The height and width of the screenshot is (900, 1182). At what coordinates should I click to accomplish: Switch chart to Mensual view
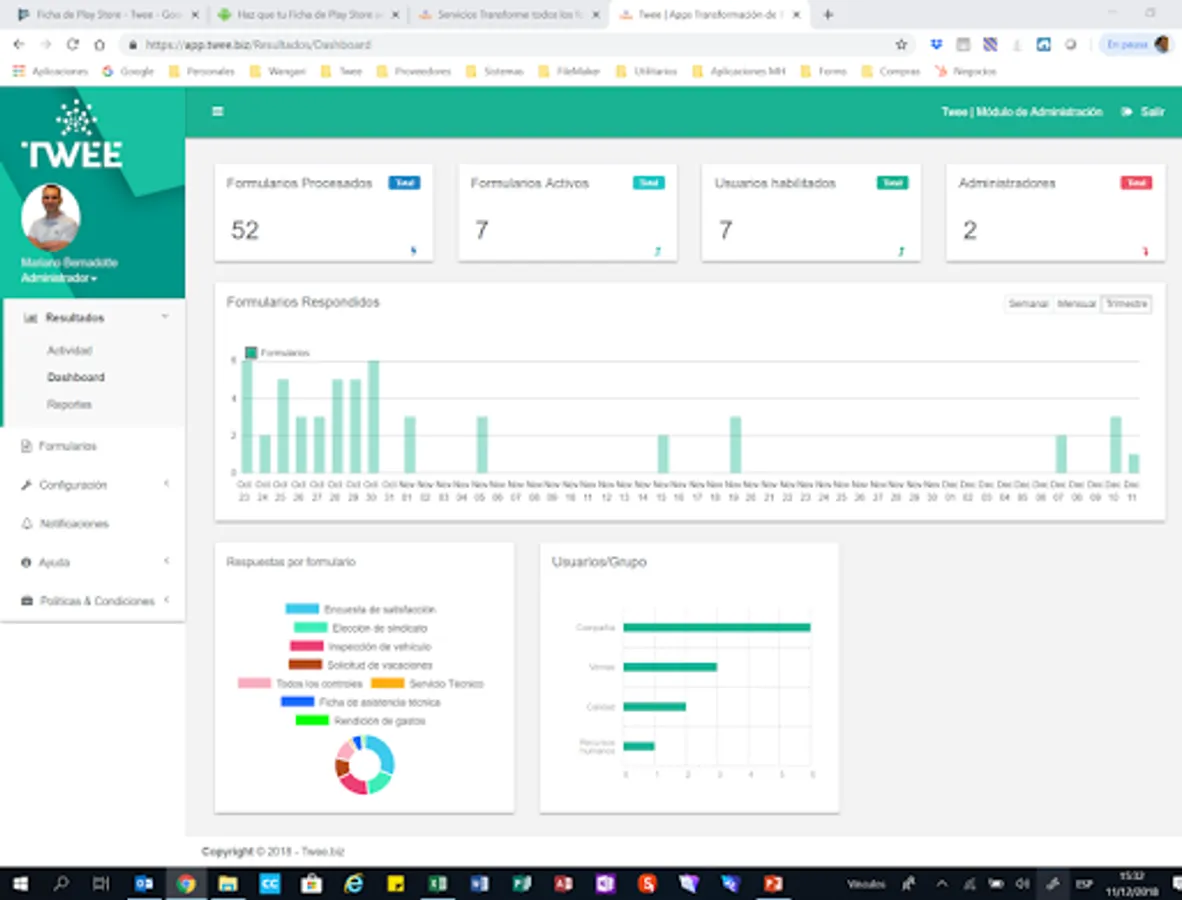(x=1077, y=304)
